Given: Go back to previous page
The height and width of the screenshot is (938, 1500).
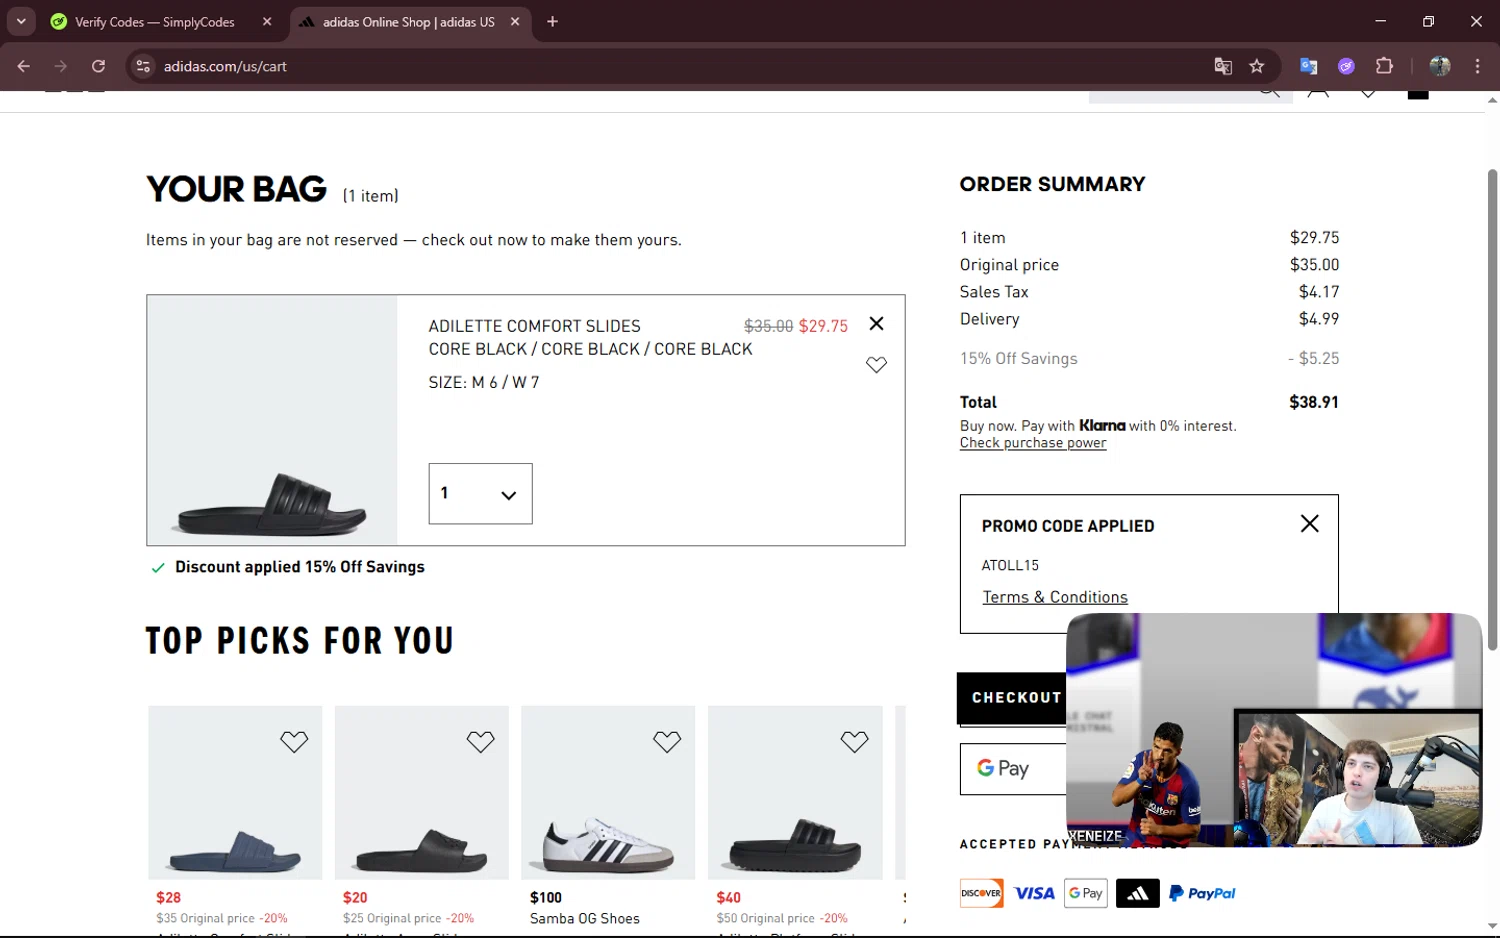Looking at the screenshot, I should click(24, 66).
